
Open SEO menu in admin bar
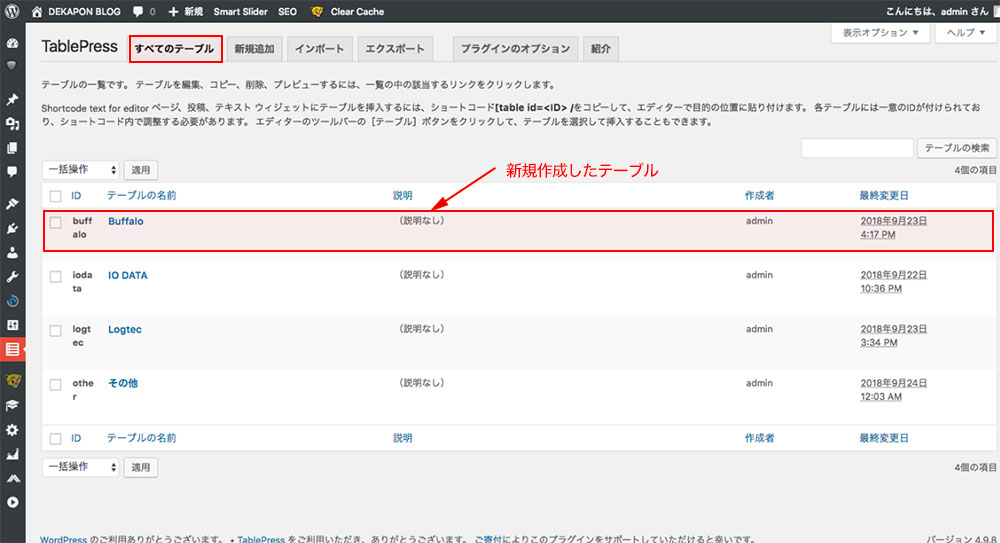(x=287, y=11)
